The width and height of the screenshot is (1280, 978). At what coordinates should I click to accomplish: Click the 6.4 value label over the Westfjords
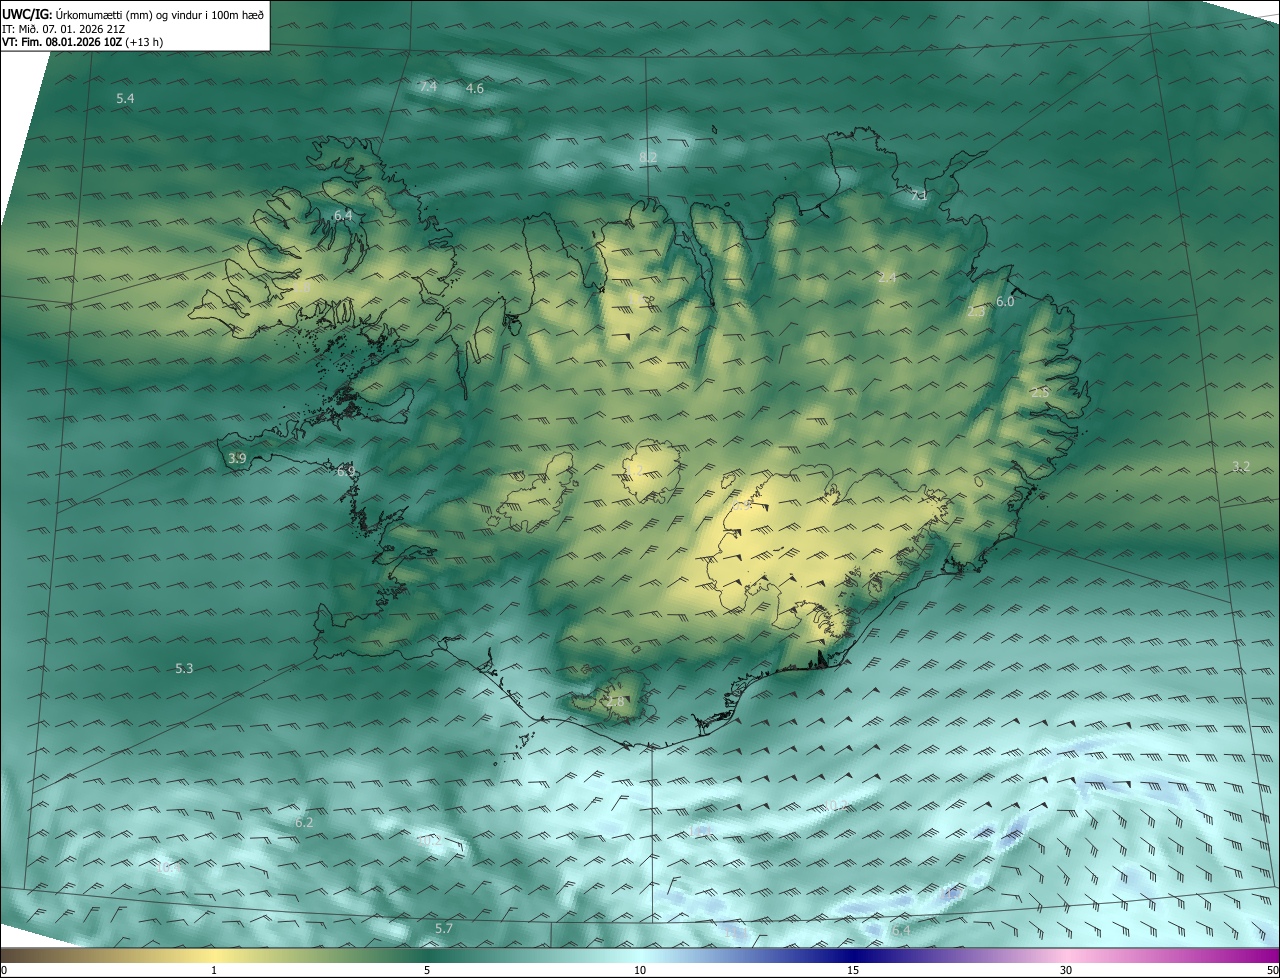[x=343, y=215]
